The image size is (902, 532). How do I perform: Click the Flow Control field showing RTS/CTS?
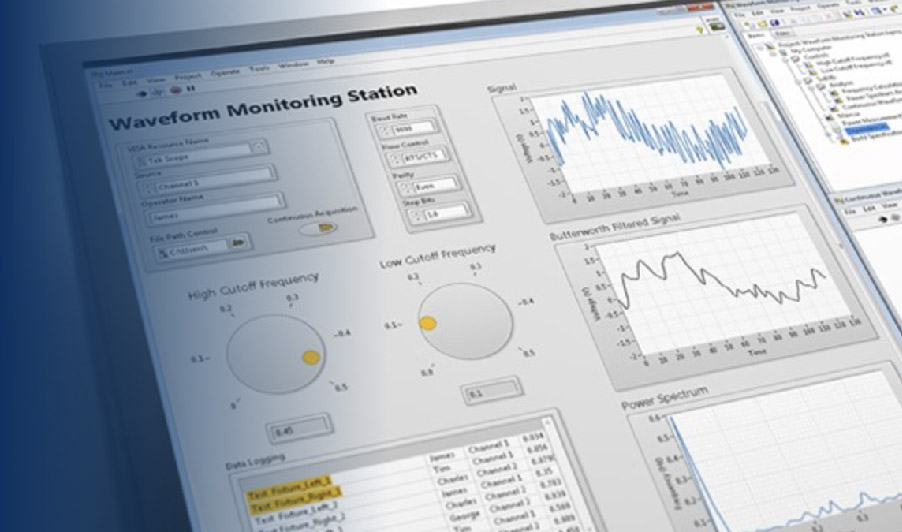(x=422, y=155)
